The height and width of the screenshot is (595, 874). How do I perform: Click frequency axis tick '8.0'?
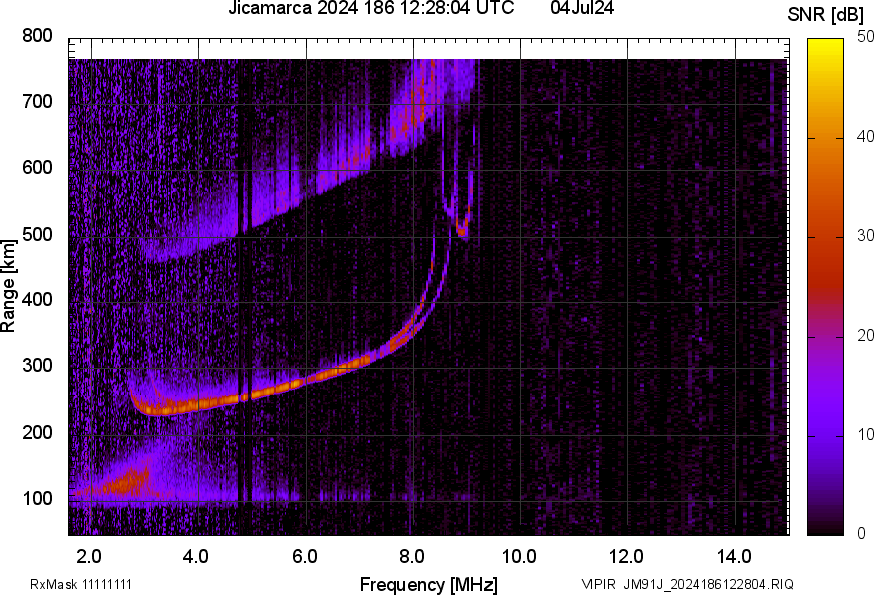[411, 557]
